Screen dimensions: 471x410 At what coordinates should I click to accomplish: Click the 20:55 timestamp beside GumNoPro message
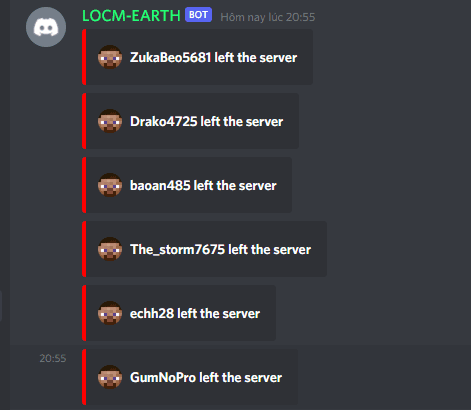(53, 358)
